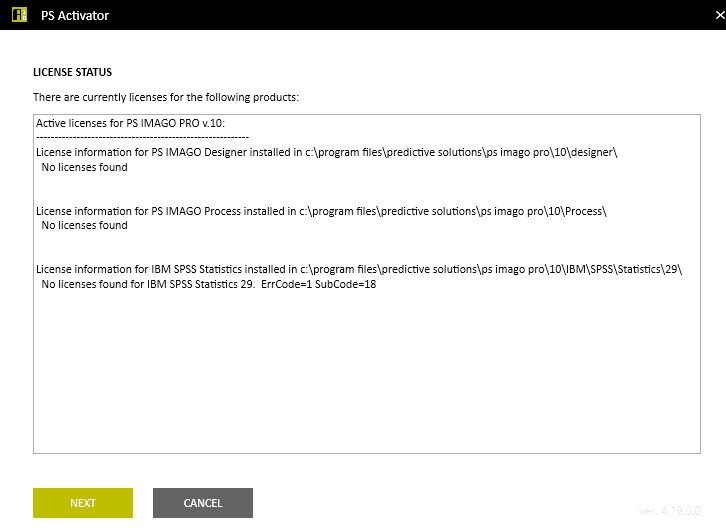Click the "PS Activator" title text
726x532 pixels.
pyautogui.click(x=75, y=15)
